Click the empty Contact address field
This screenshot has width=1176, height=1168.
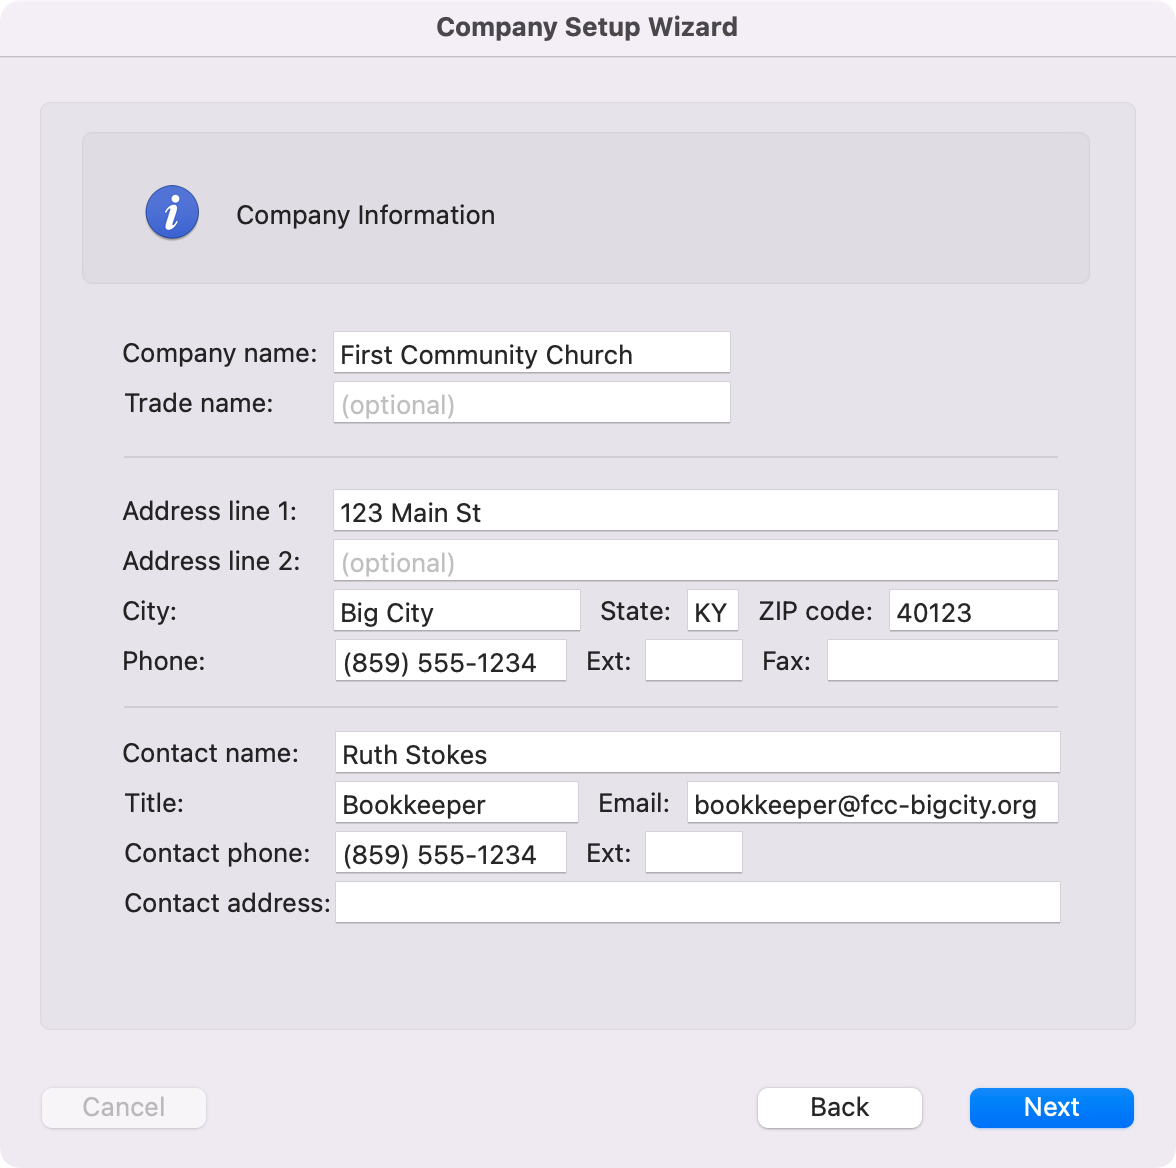(x=697, y=903)
